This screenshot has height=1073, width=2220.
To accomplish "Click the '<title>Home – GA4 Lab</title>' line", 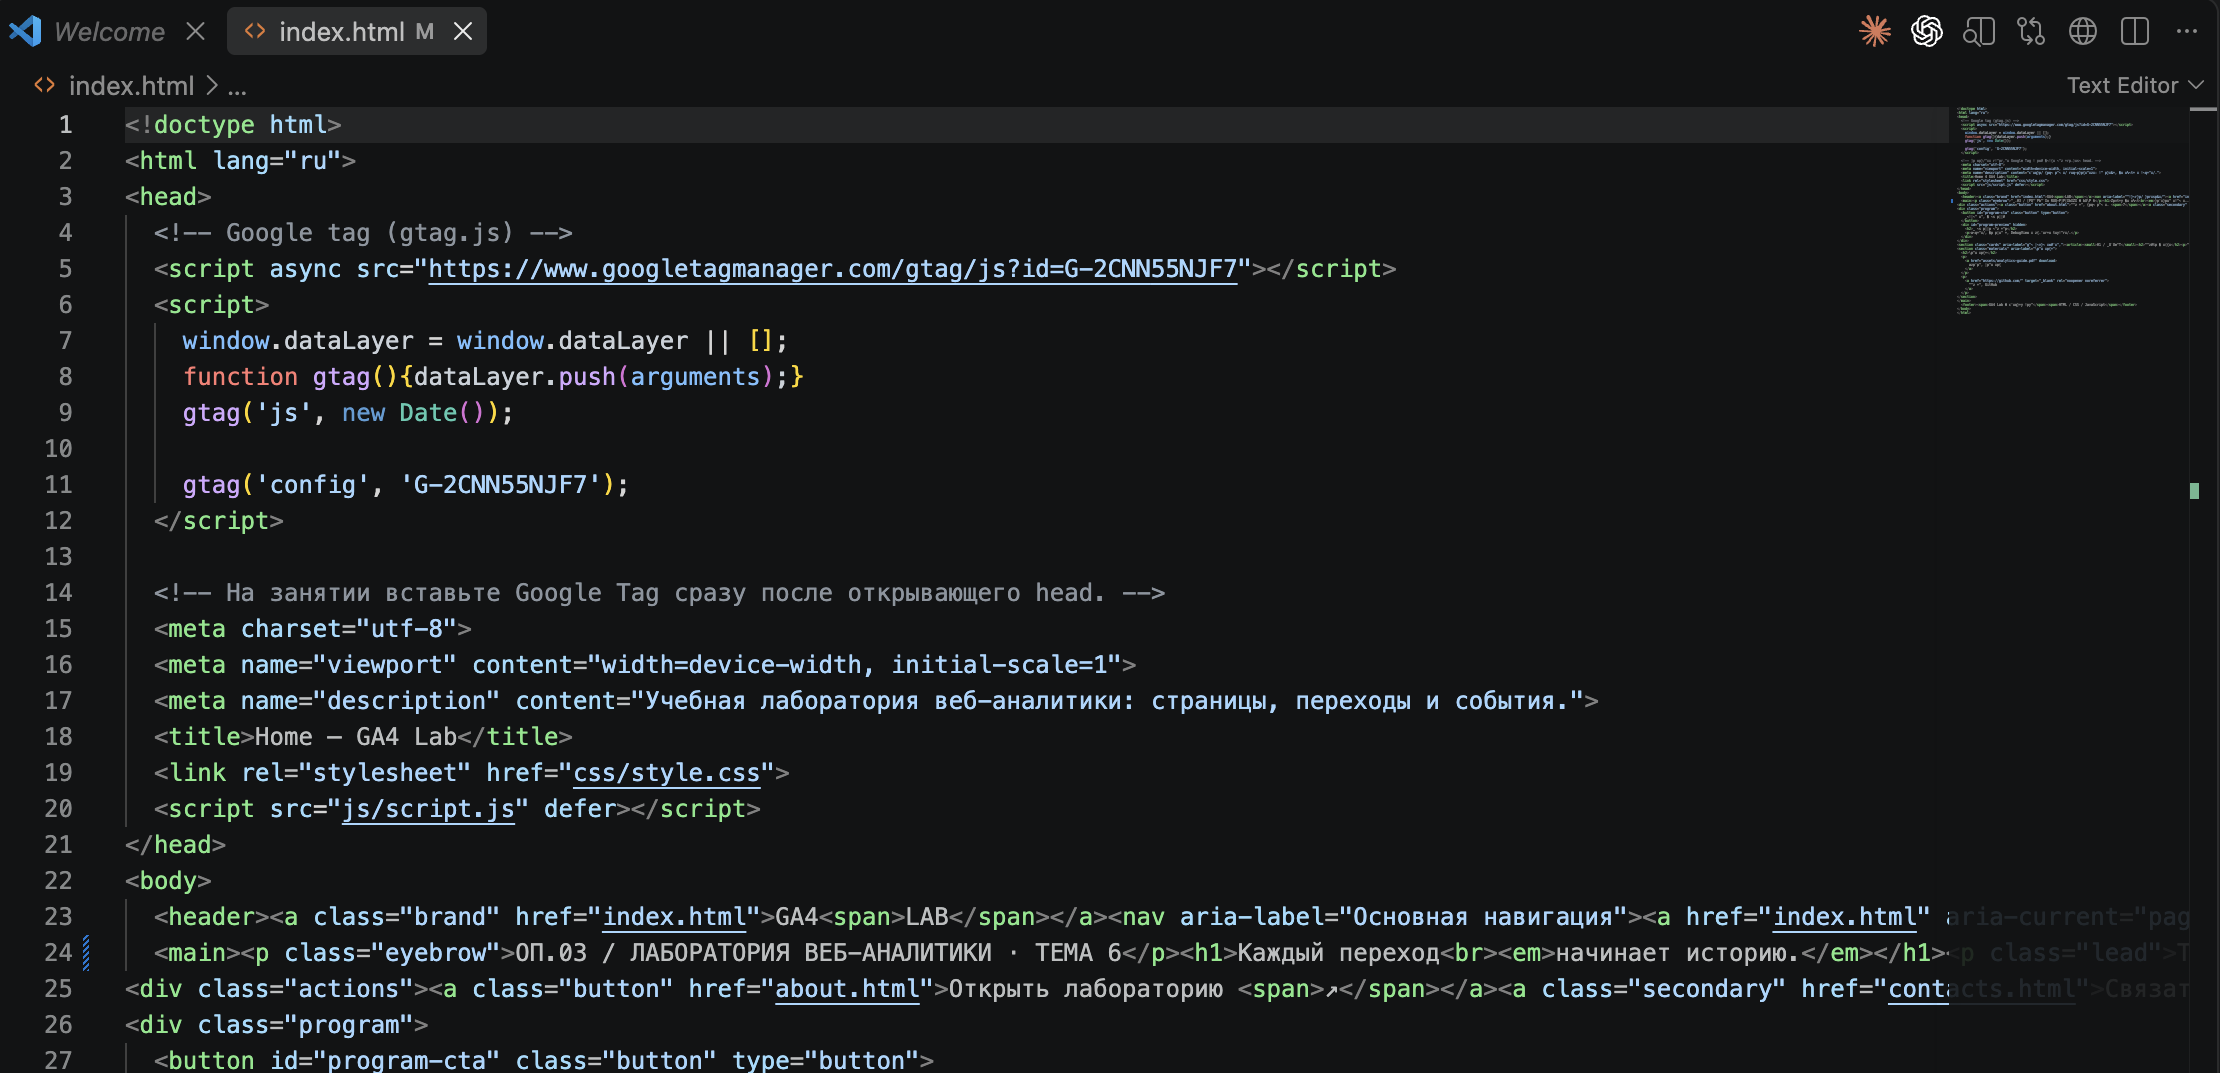I will coord(363,737).
